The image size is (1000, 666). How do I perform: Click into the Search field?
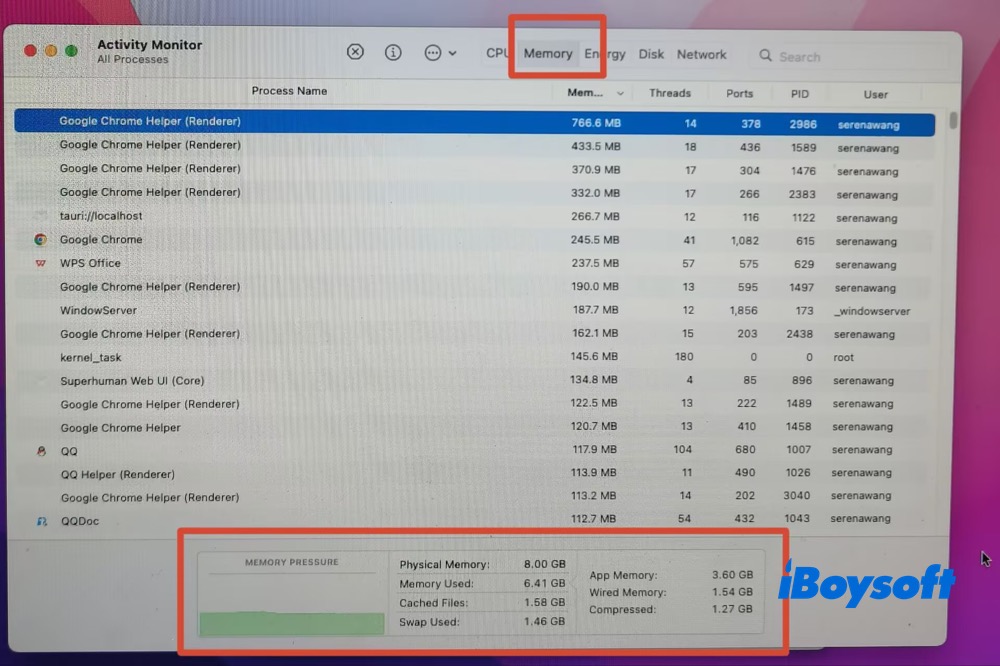(x=848, y=57)
